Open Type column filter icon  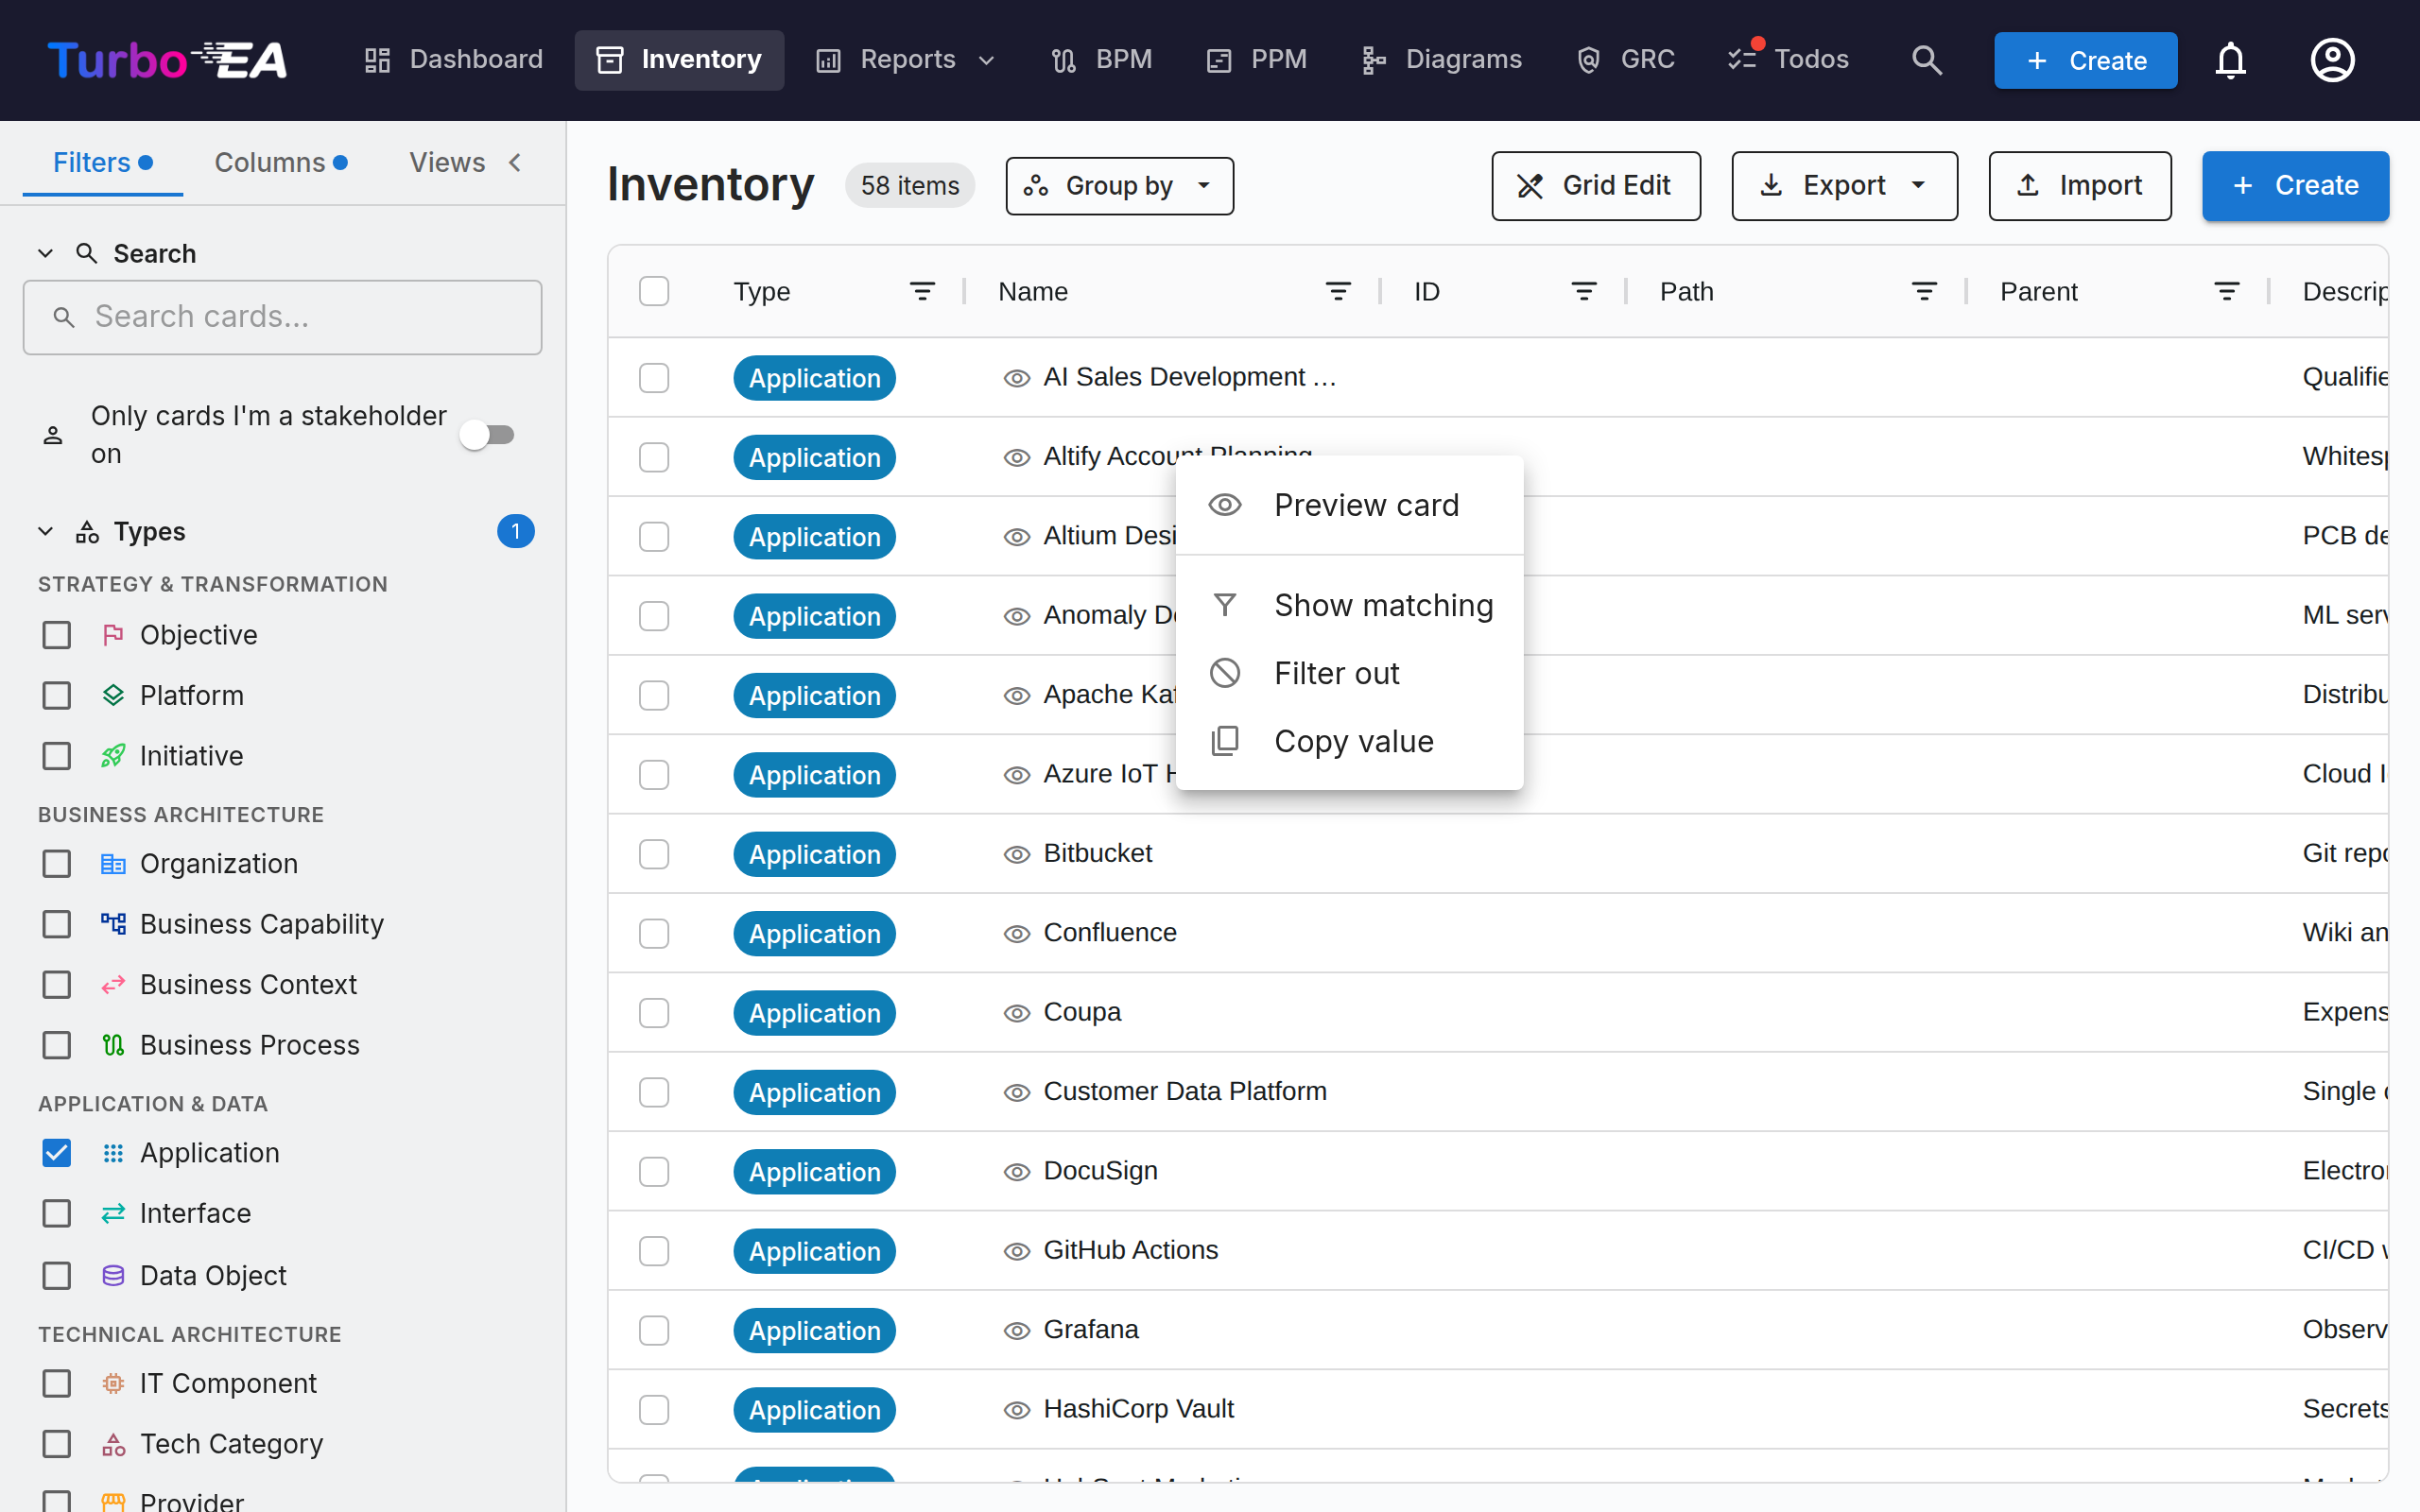(922, 291)
